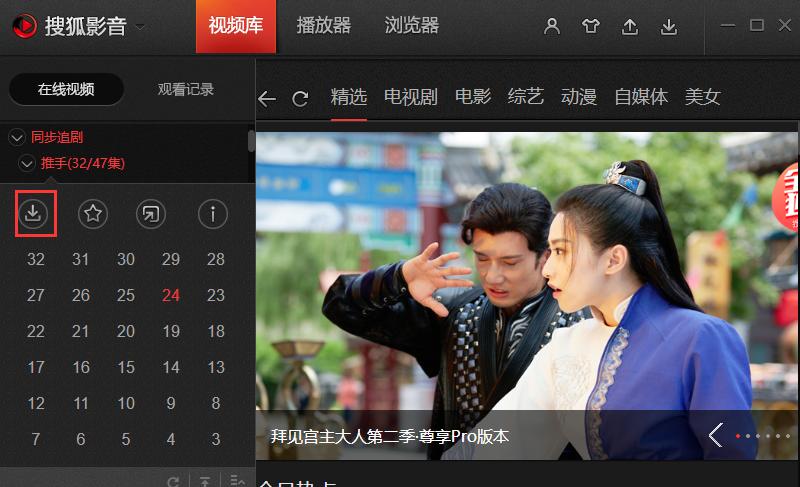Click the pop-out window icon
This screenshot has height=487, width=800.
click(x=151, y=213)
